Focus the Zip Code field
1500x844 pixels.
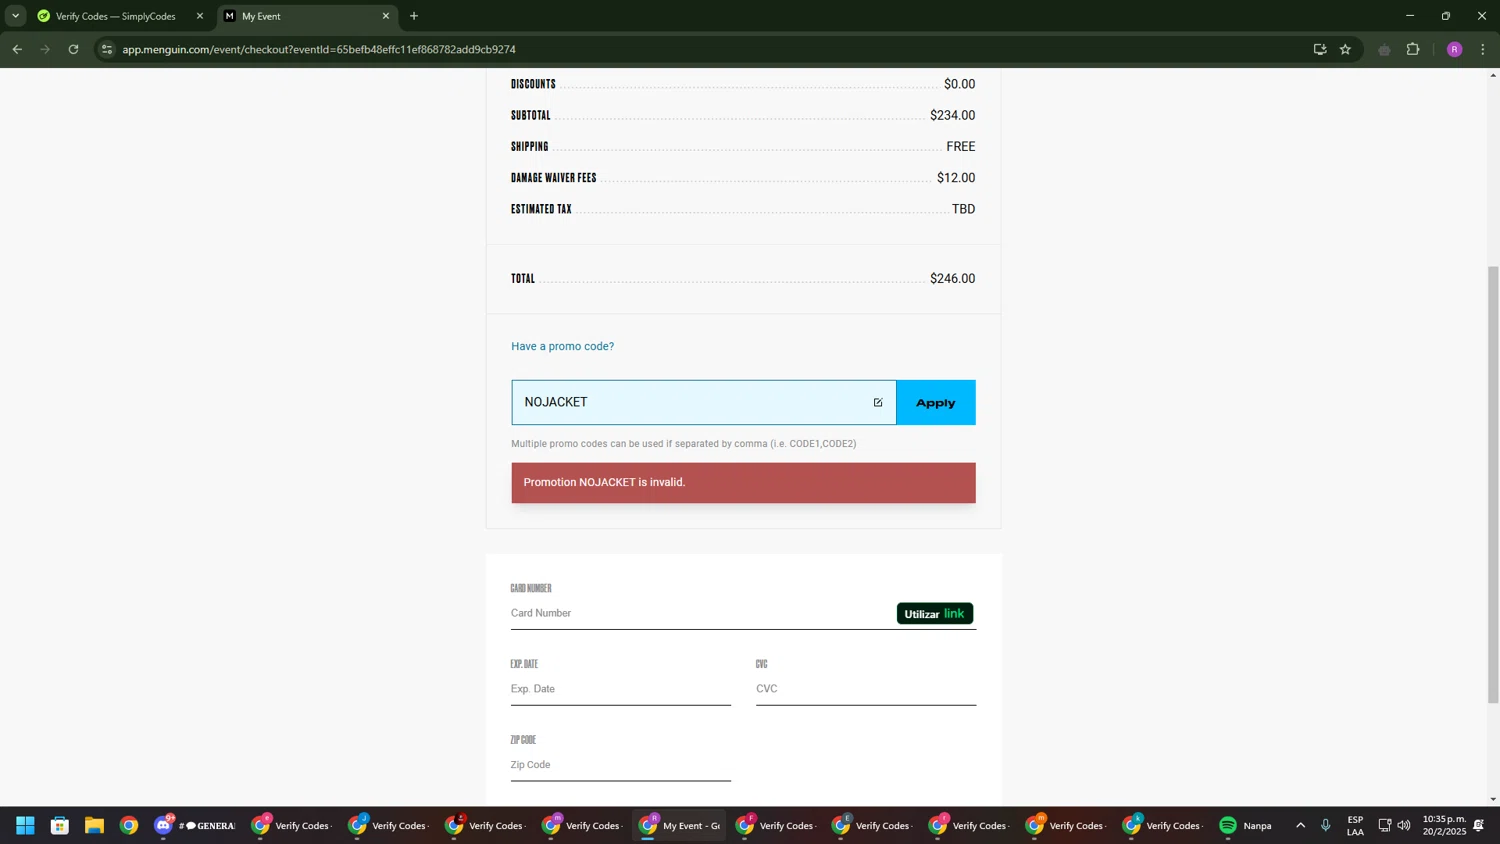[620, 765]
